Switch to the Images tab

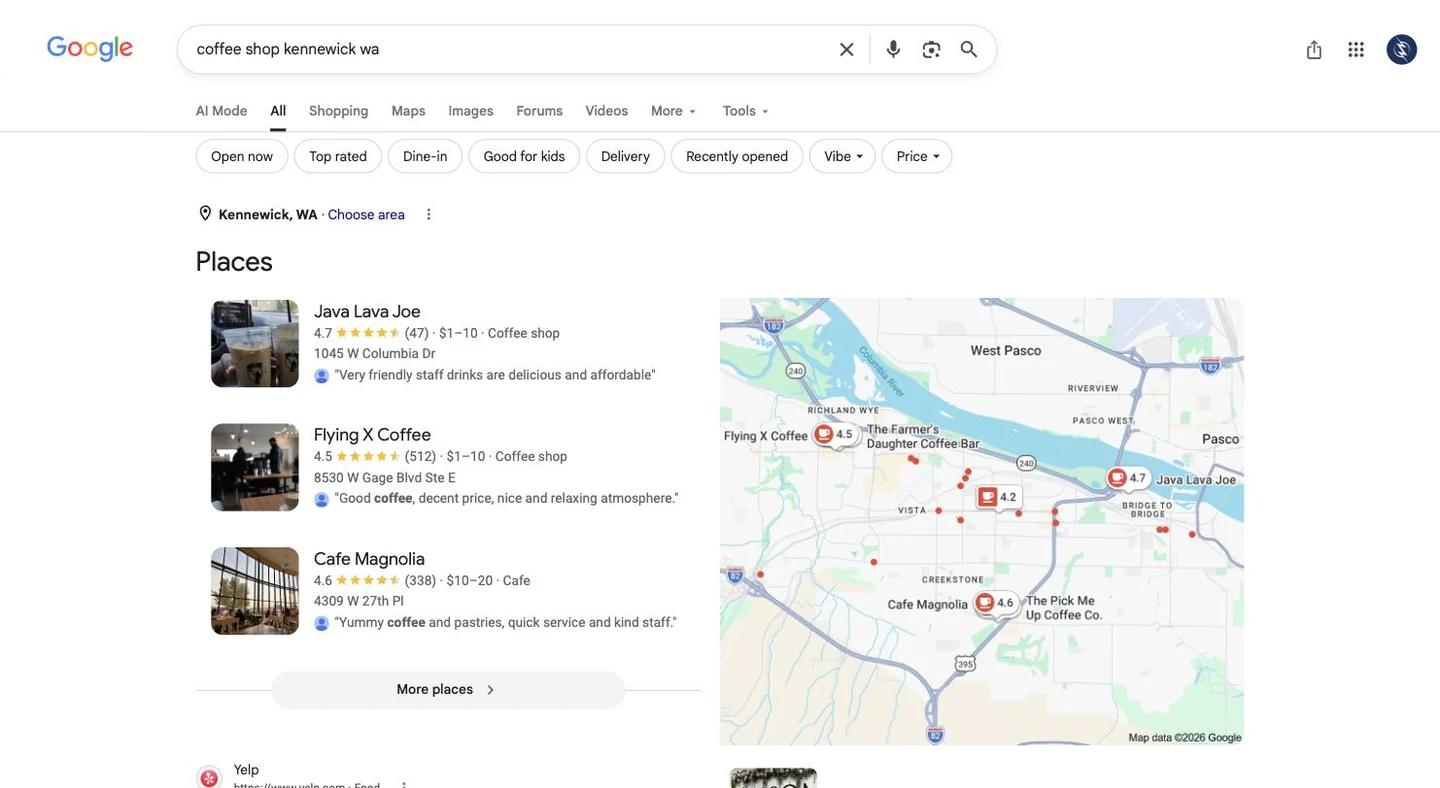click(471, 111)
